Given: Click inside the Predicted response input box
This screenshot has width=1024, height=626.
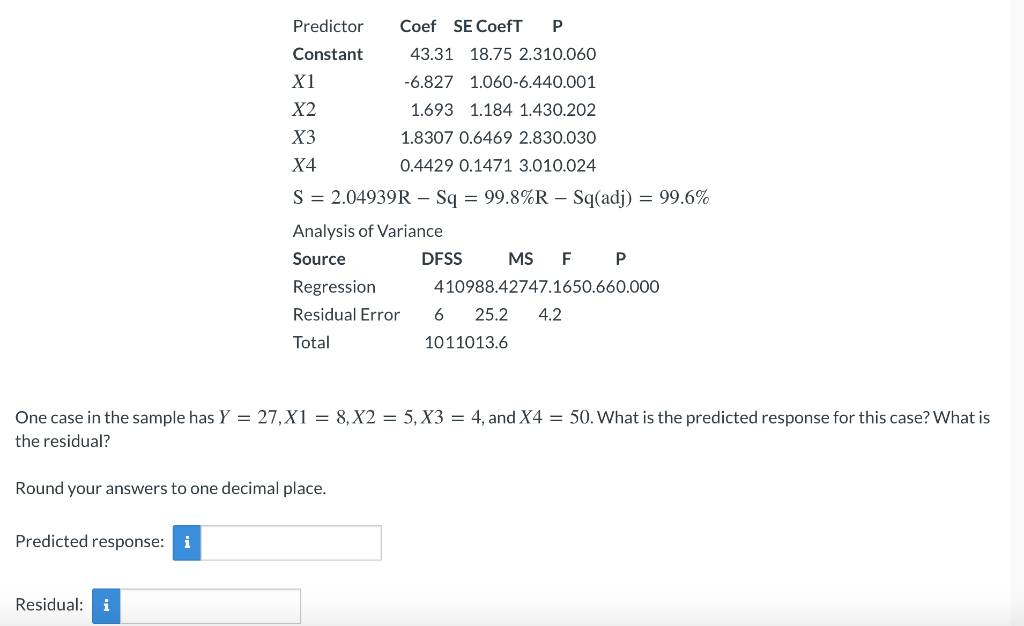Looking at the screenshot, I should tap(290, 542).
